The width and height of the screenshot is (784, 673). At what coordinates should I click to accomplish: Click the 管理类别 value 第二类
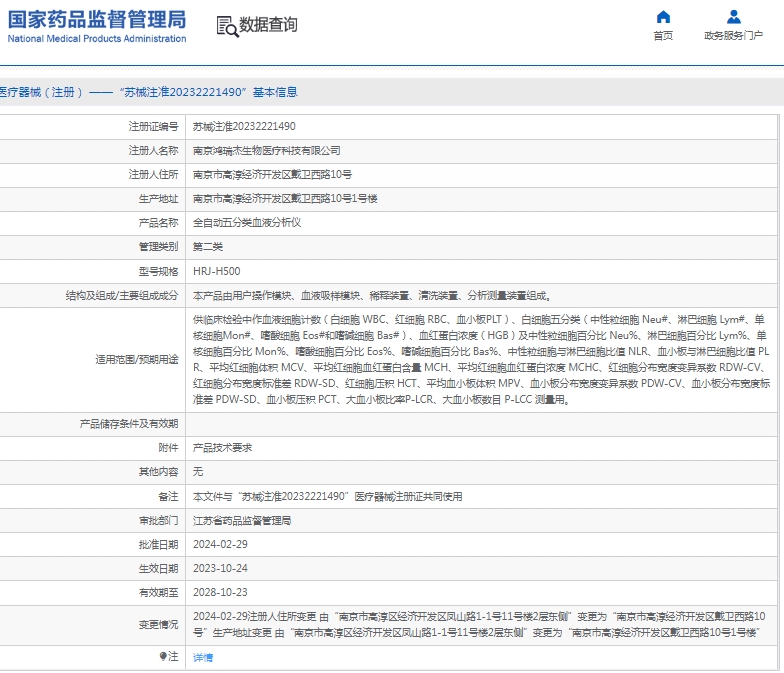[208, 247]
